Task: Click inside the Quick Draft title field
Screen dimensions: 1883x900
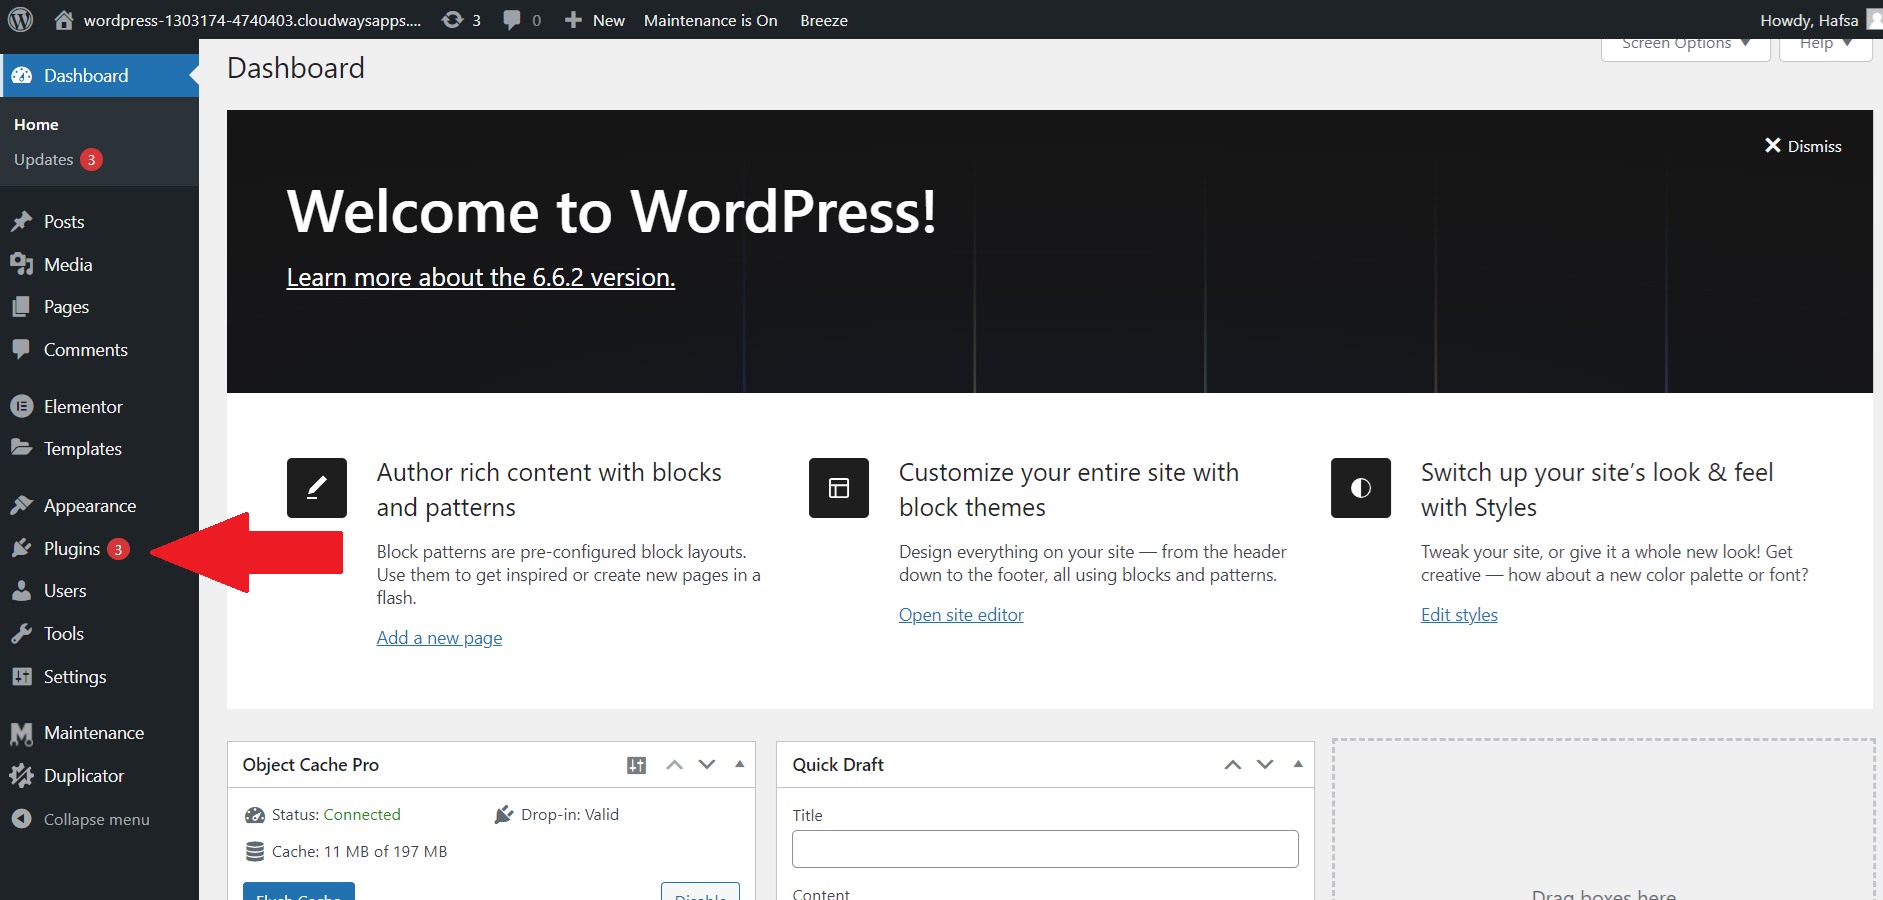Action: click(x=1044, y=848)
